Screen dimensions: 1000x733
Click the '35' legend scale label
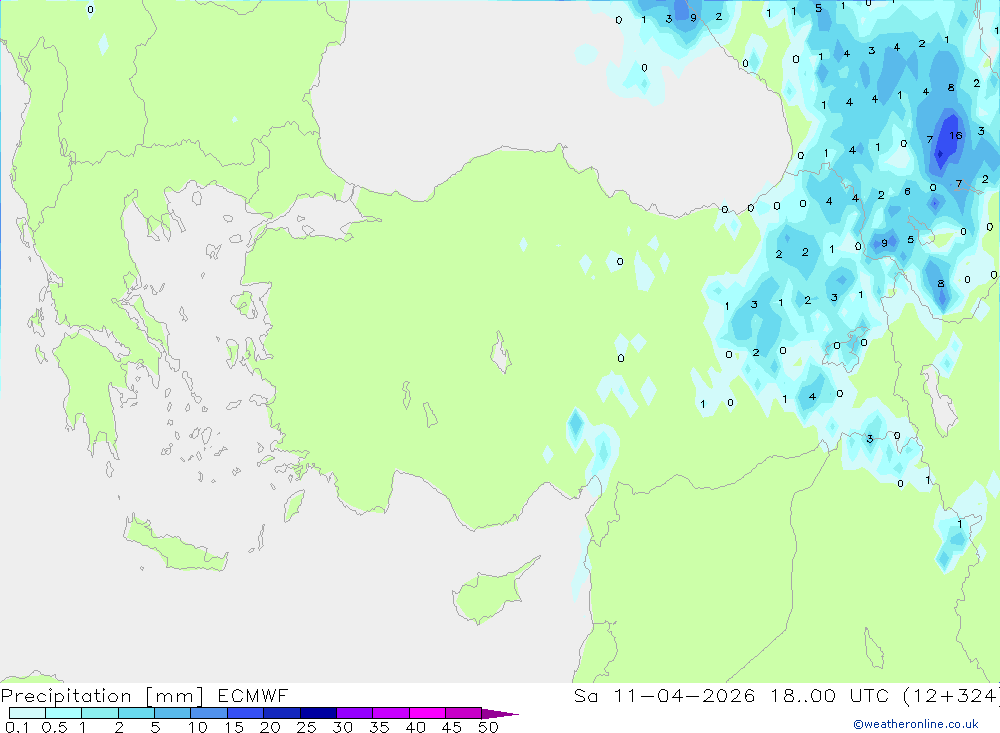click(x=379, y=727)
